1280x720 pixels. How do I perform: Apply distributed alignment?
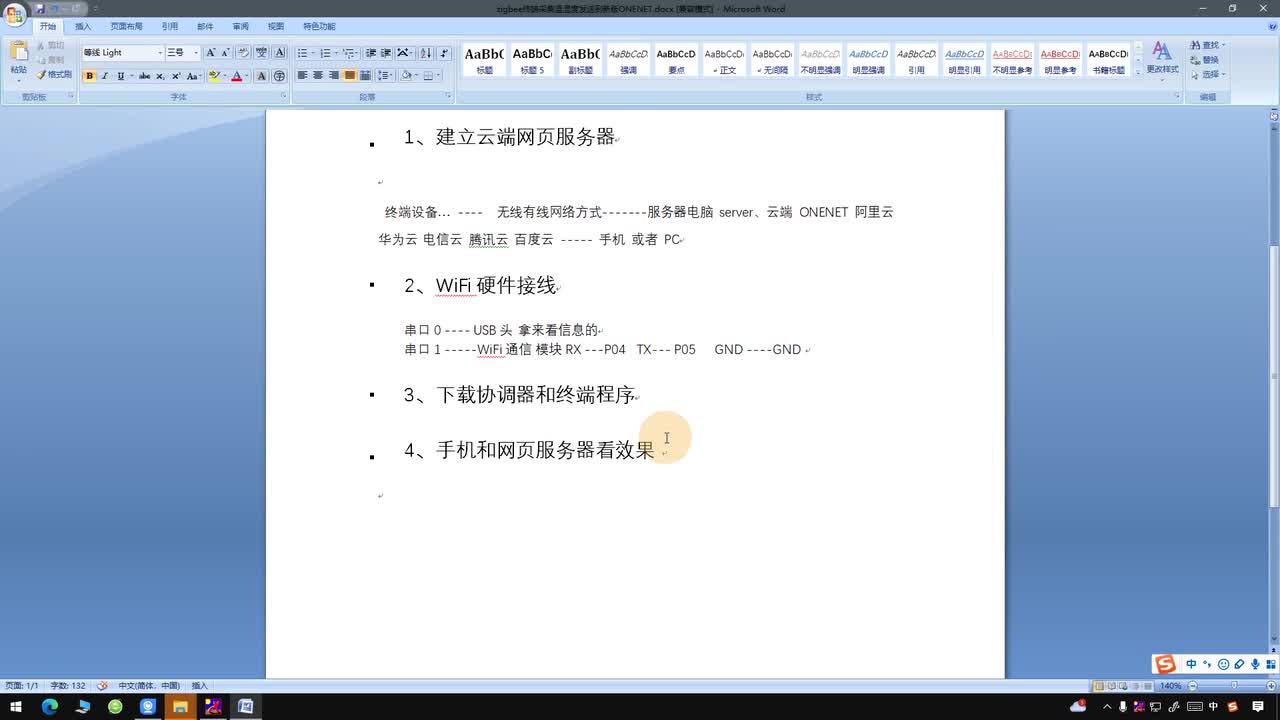(x=365, y=76)
